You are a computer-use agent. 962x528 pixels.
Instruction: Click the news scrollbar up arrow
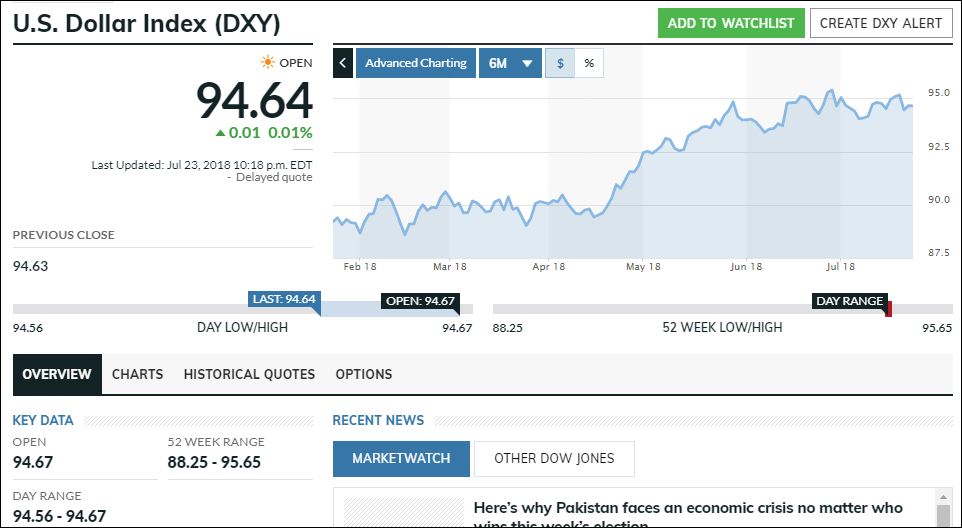tap(942, 496)
